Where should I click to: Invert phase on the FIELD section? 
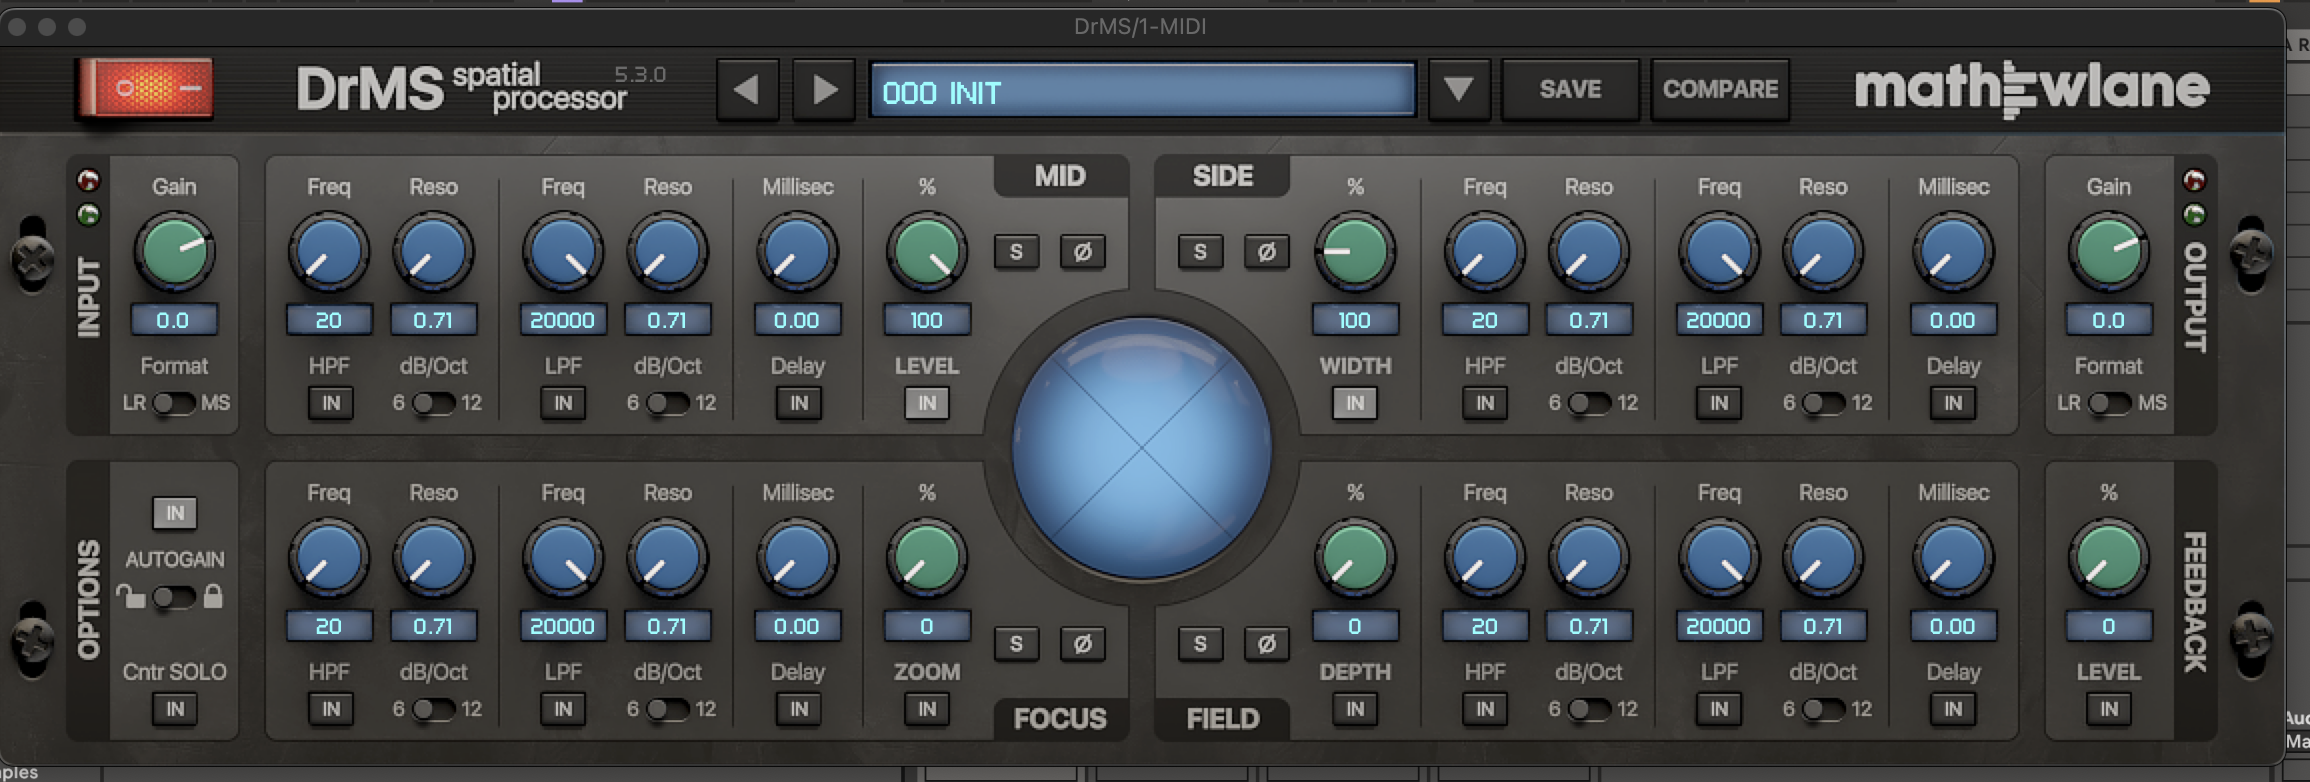coord(1266,644)
